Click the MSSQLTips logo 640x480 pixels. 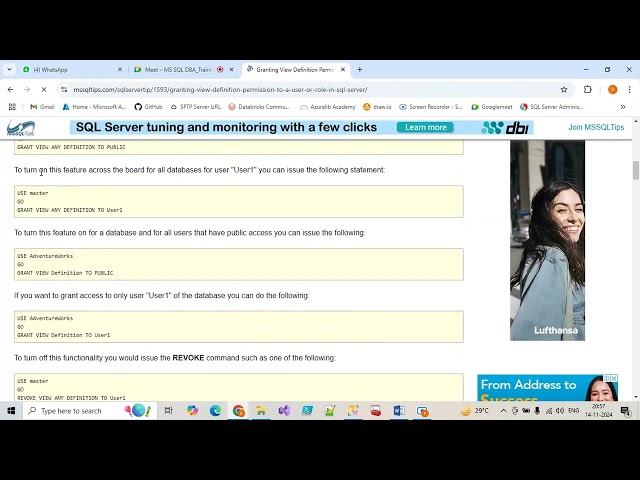click(22, 128)
